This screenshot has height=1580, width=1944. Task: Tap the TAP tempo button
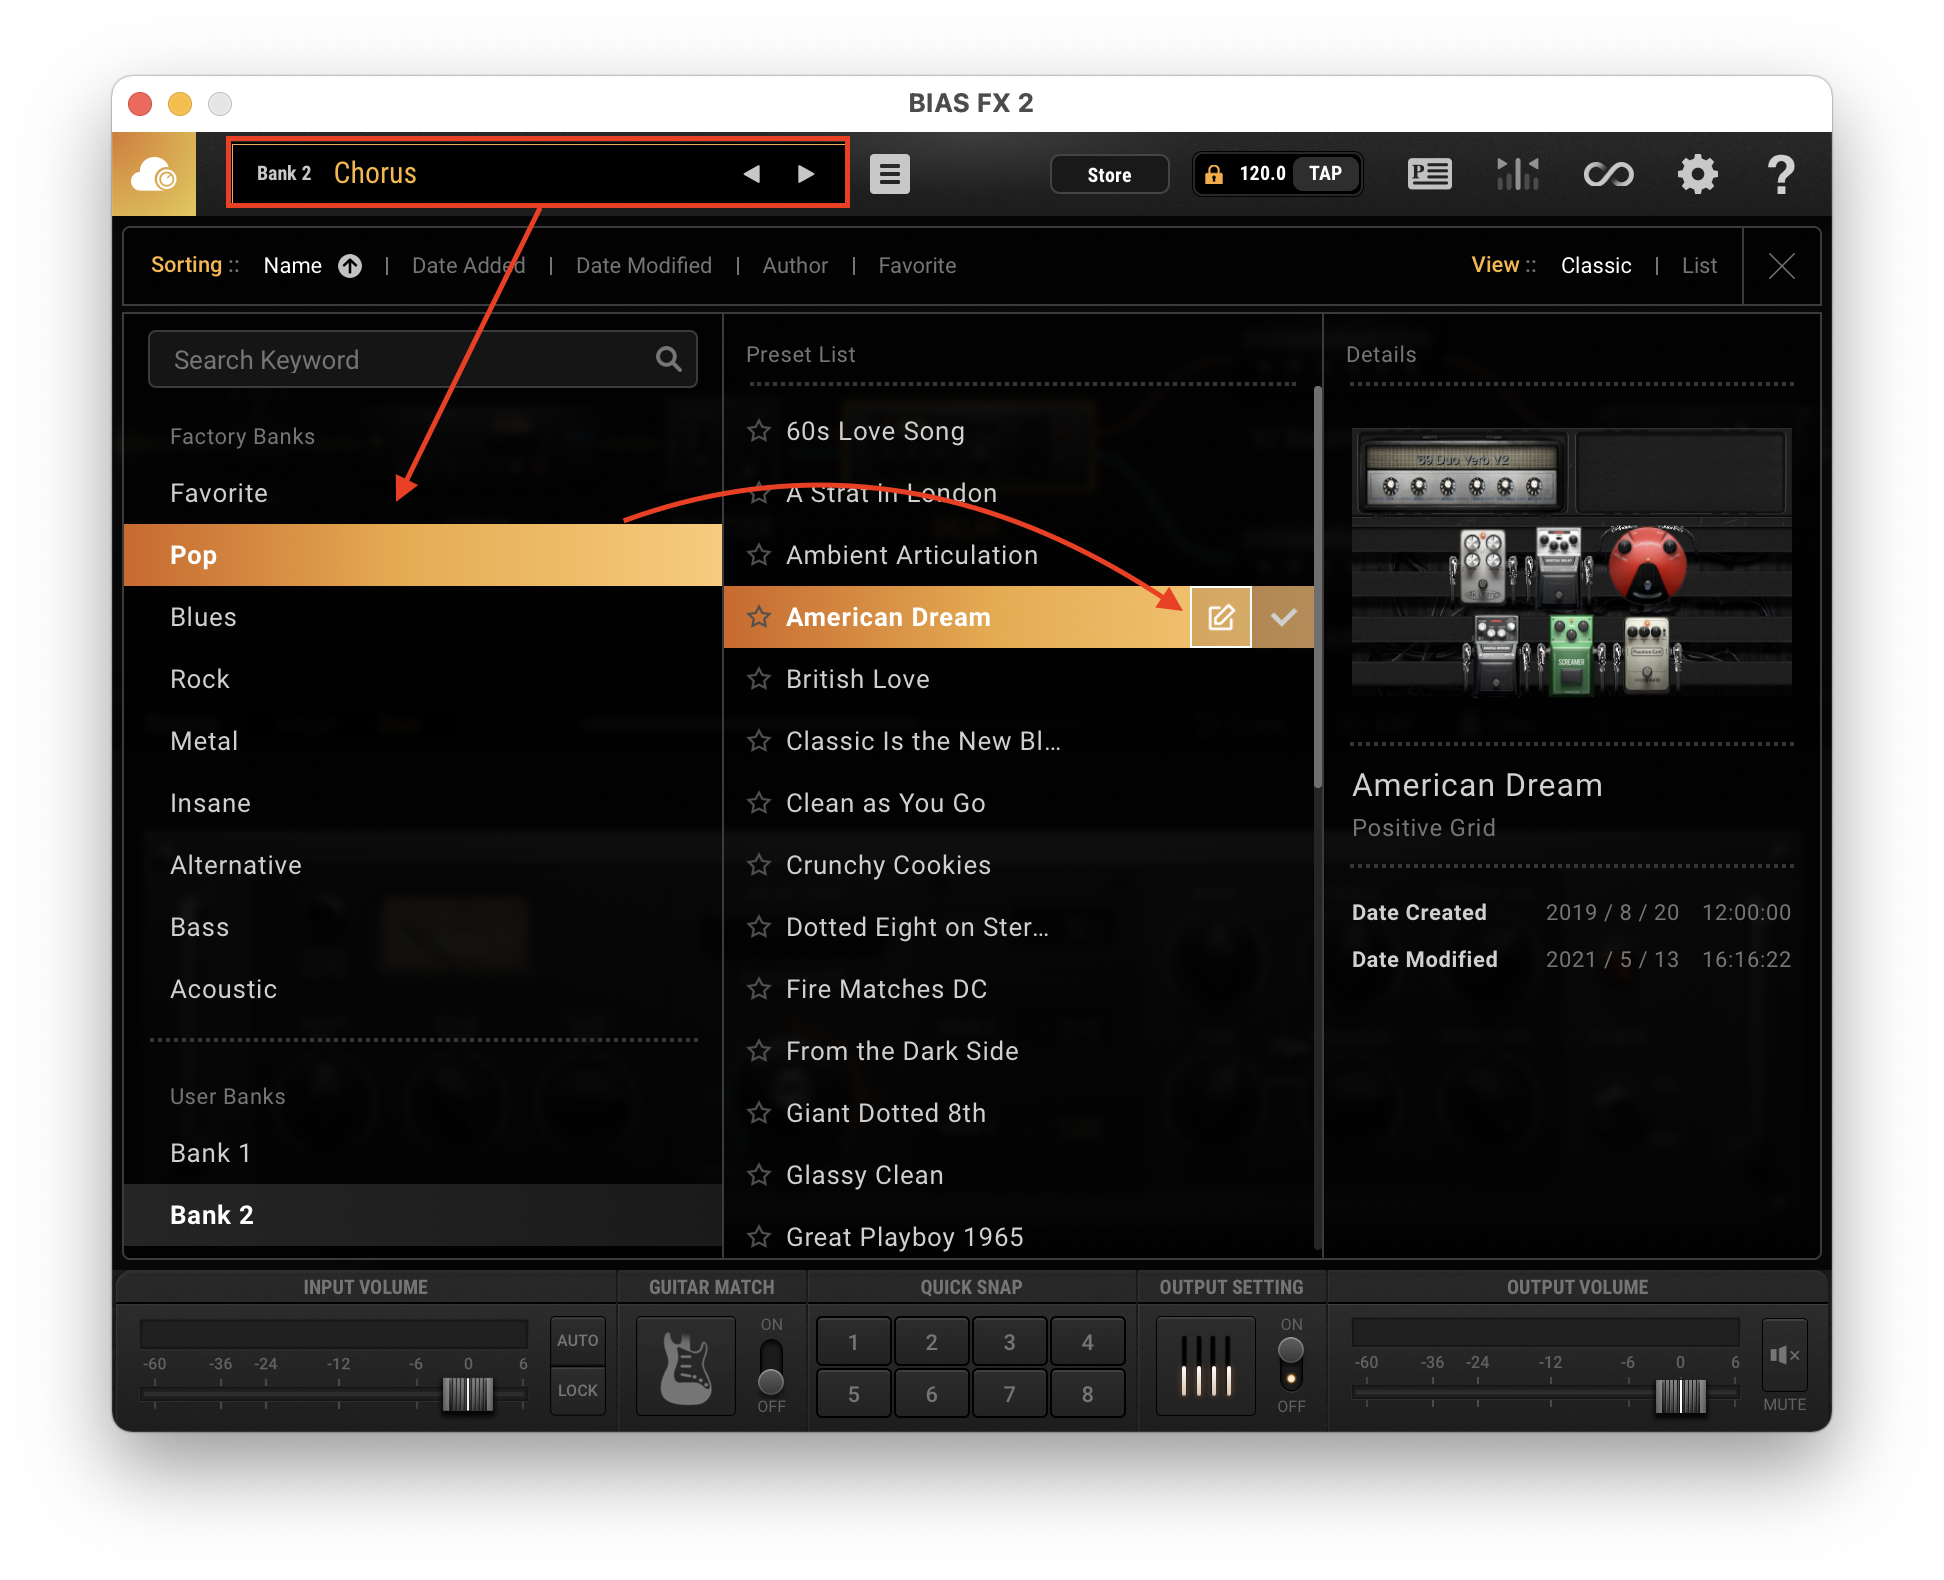pos(1325,174)
